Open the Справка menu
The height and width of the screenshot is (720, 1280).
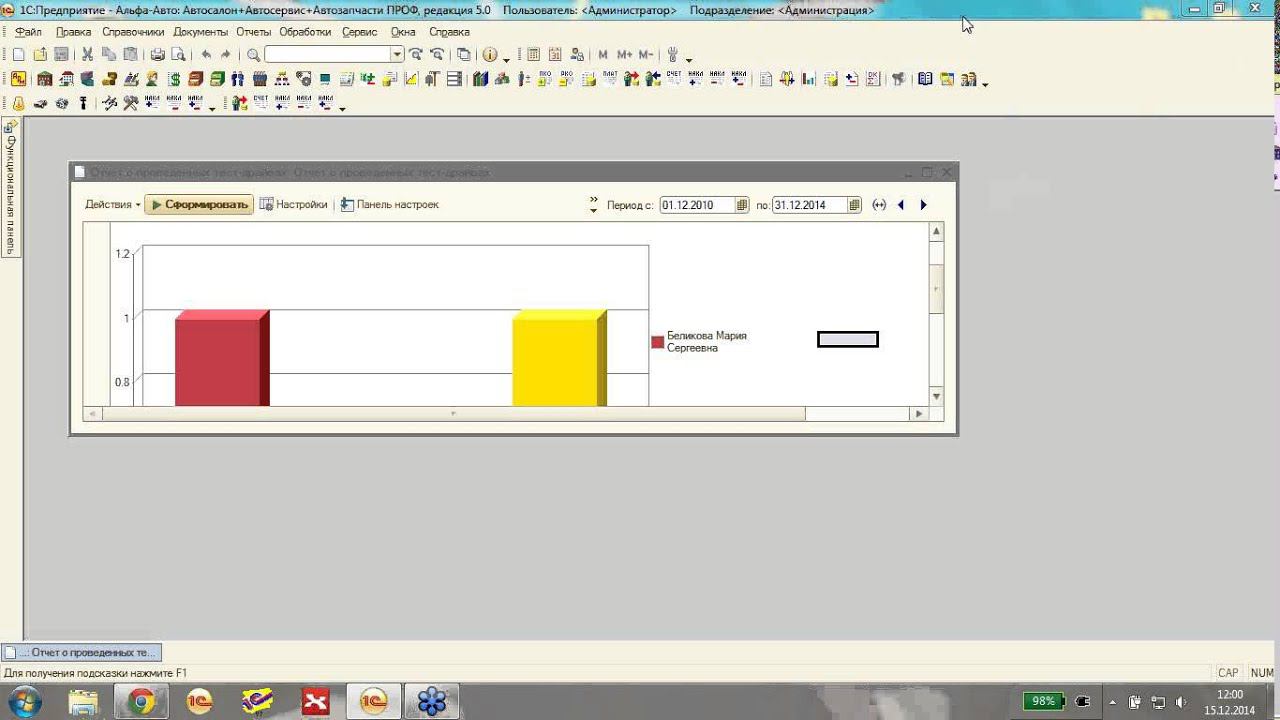(x=449, y=32)
